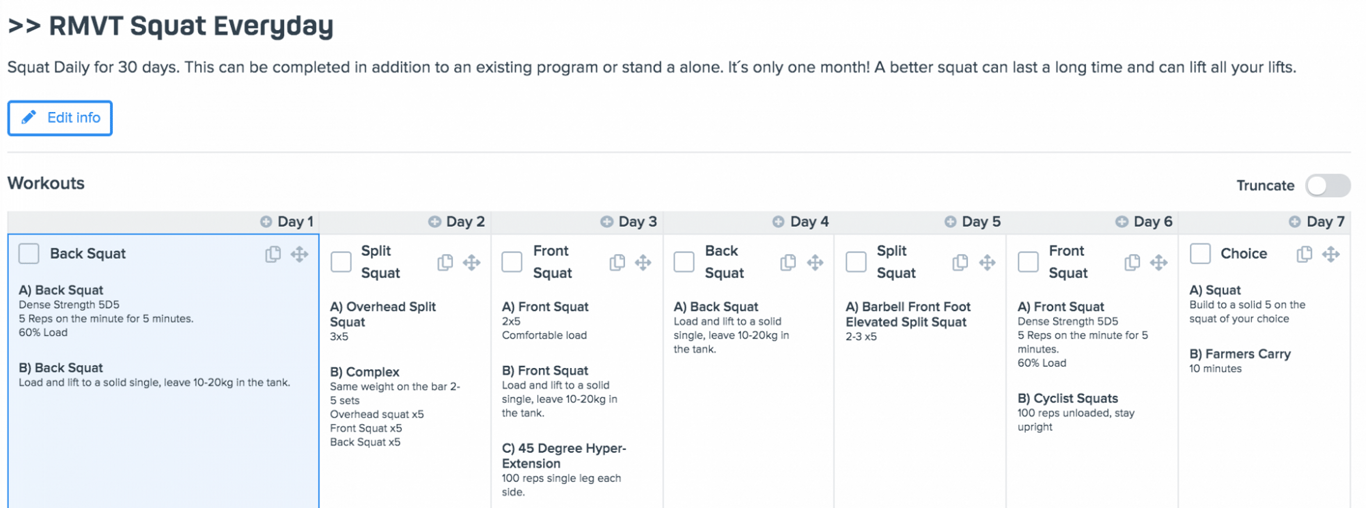Open the Day 6 Cyclist Squats exercise
This screenshot has height=508, width=1366.
click(x=1067, y=398)
